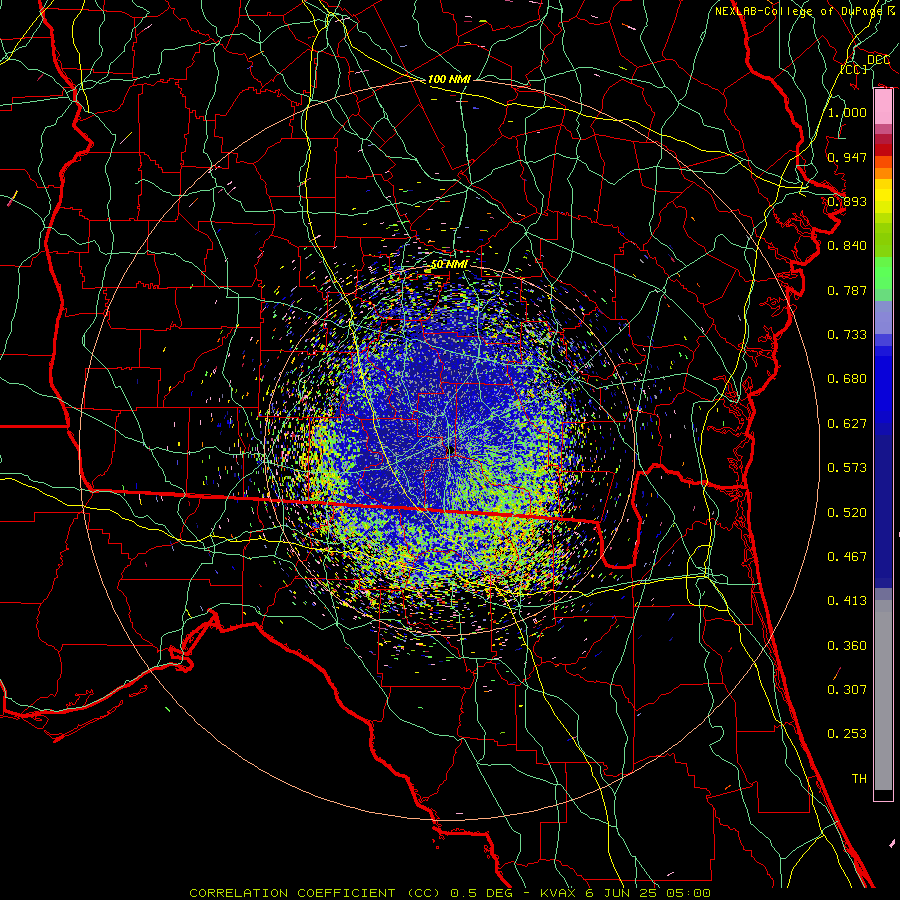Click the 0.840 legend value

click(x=847, y=246)
